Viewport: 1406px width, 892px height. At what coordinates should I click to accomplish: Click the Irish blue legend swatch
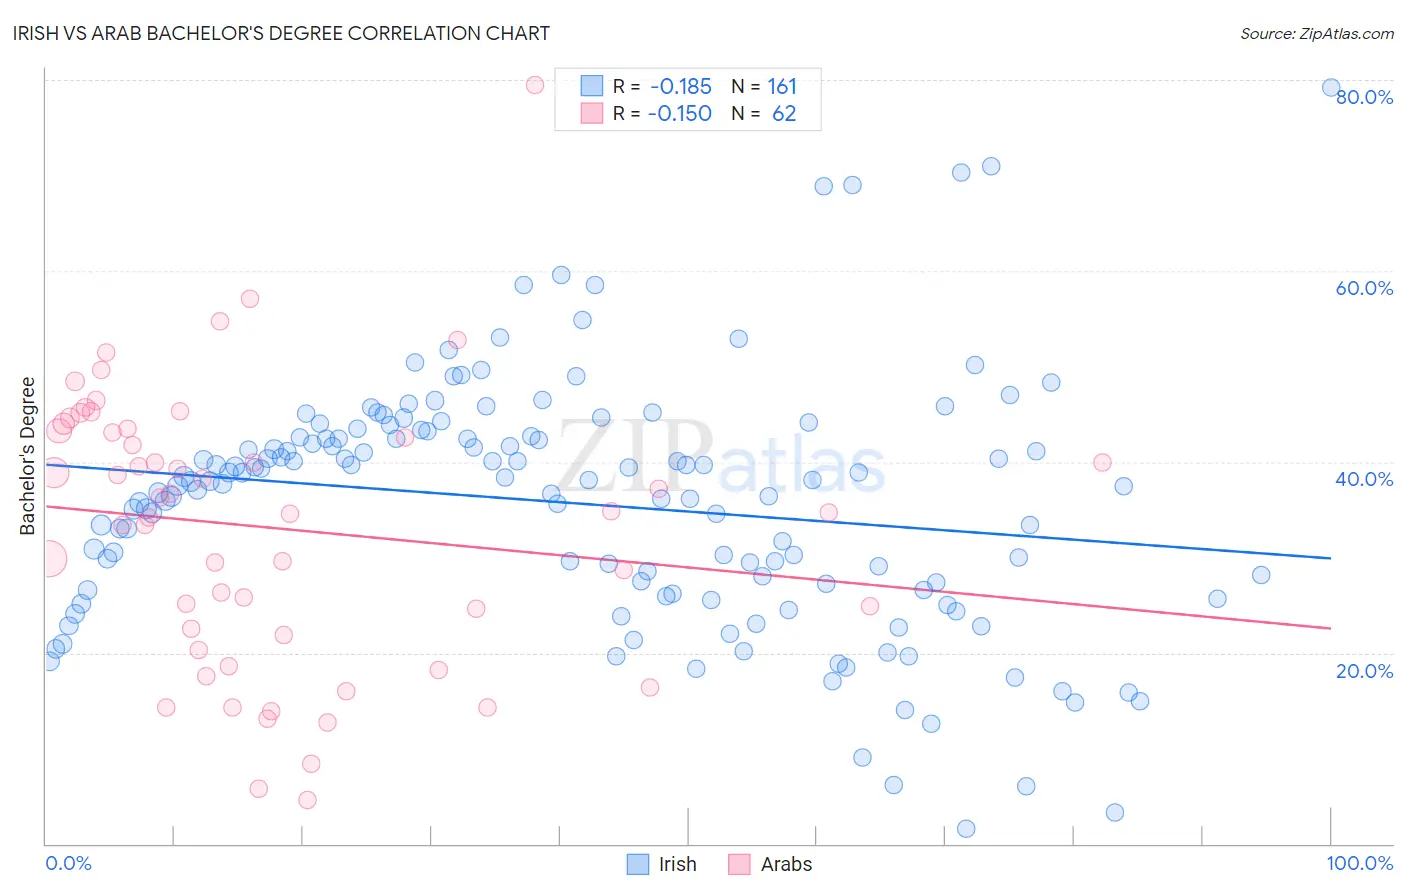638,864
